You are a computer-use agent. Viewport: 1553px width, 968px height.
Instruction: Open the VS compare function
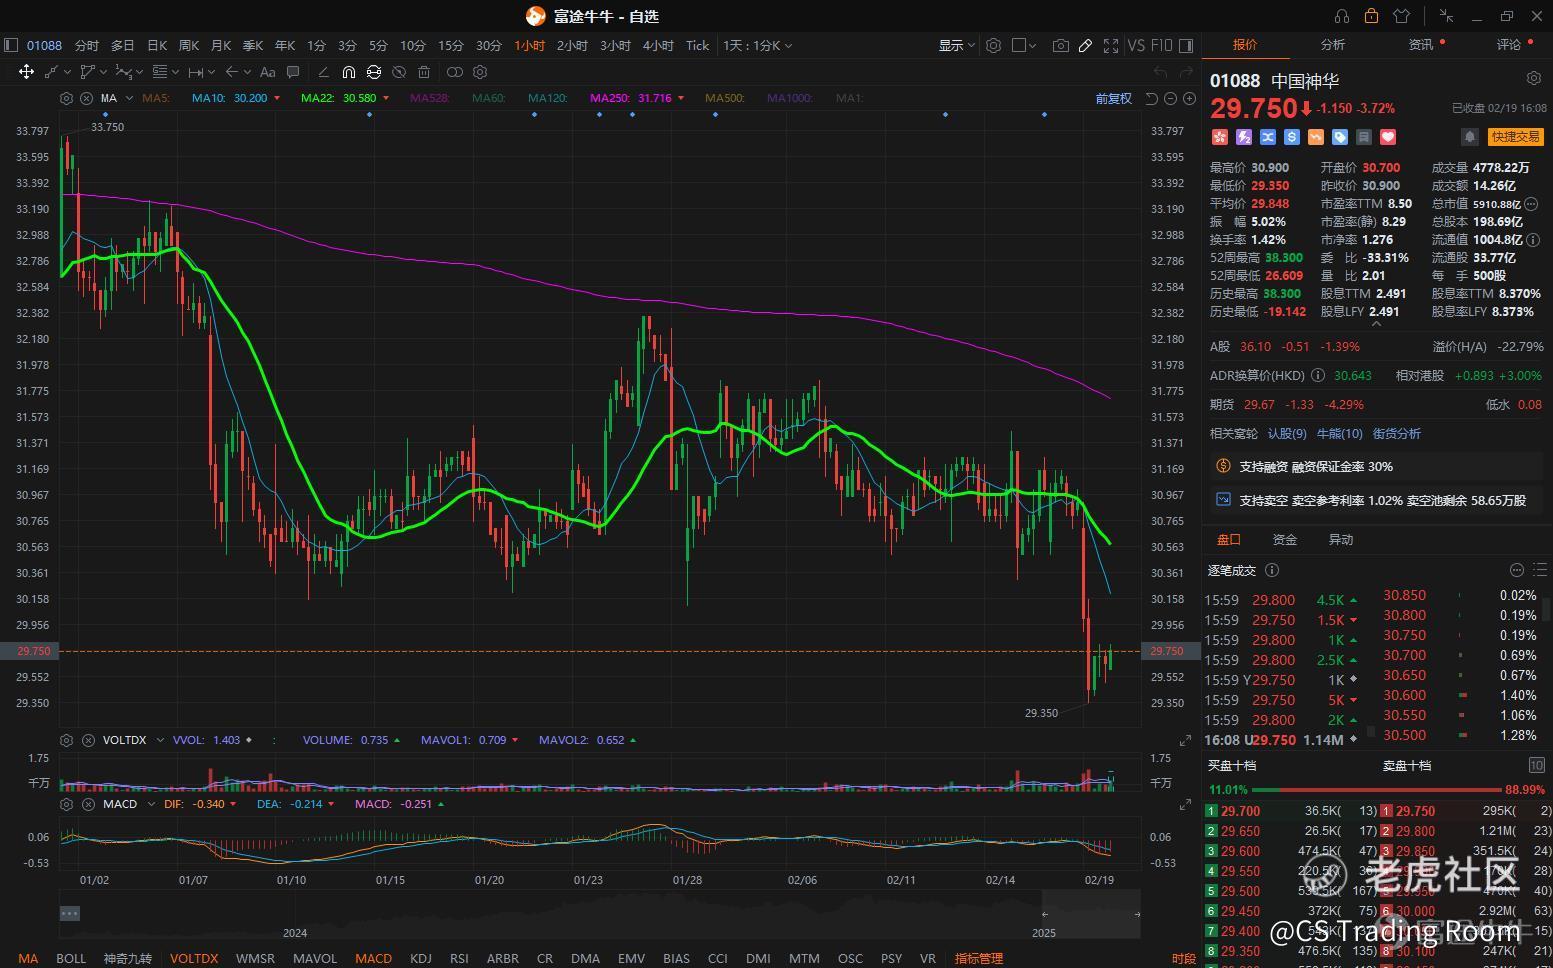pyautogui.click(x=1136, y=45)
